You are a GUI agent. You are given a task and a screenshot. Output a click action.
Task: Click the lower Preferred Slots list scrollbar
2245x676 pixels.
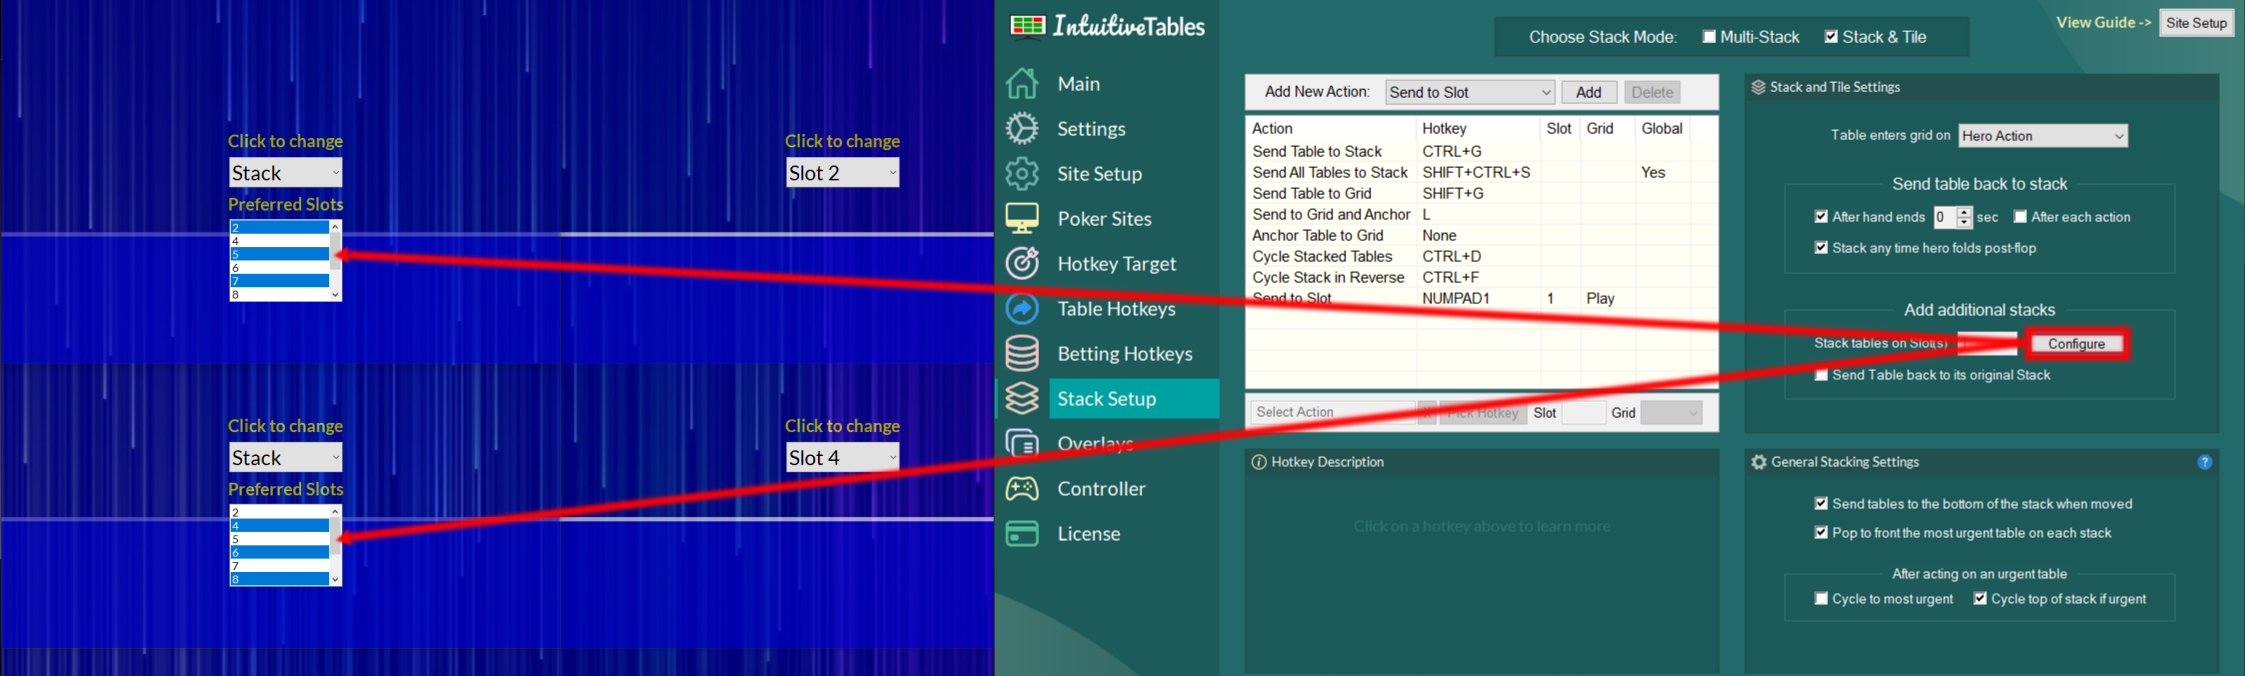pyautogui.click(x=335, y=545)
